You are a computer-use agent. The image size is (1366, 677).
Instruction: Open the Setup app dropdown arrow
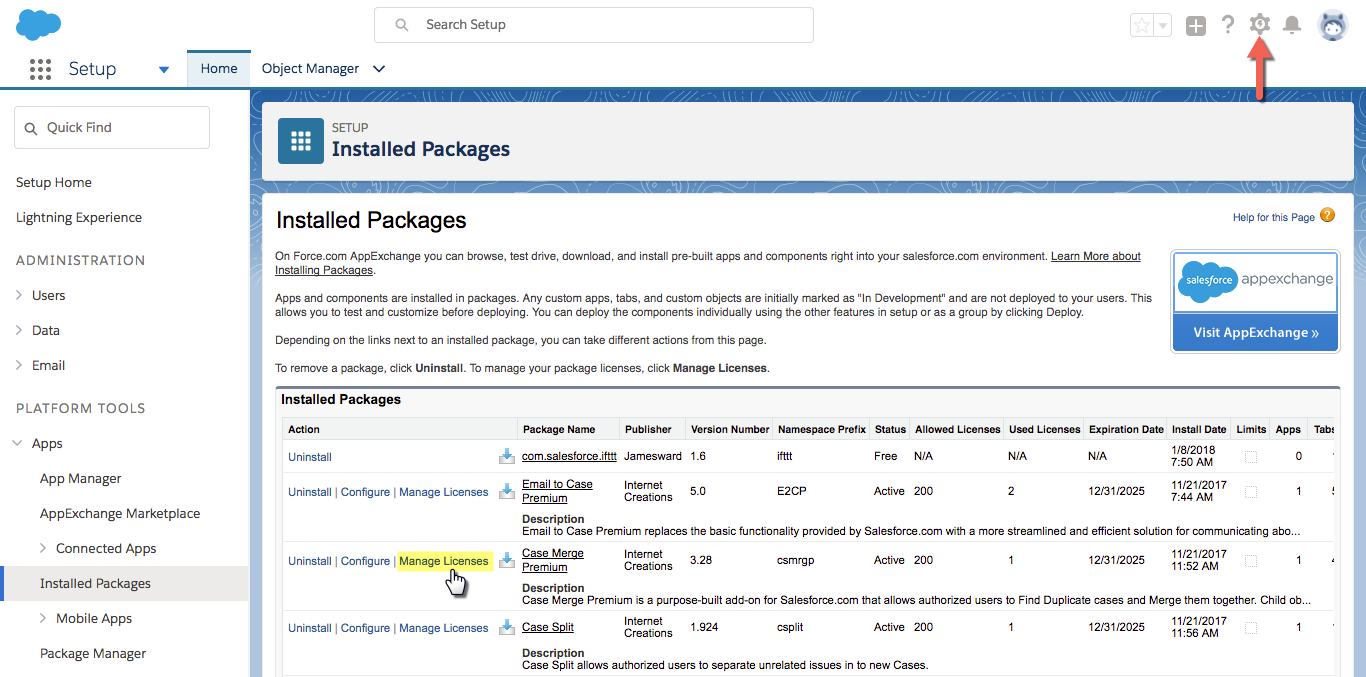click(164, 70)
